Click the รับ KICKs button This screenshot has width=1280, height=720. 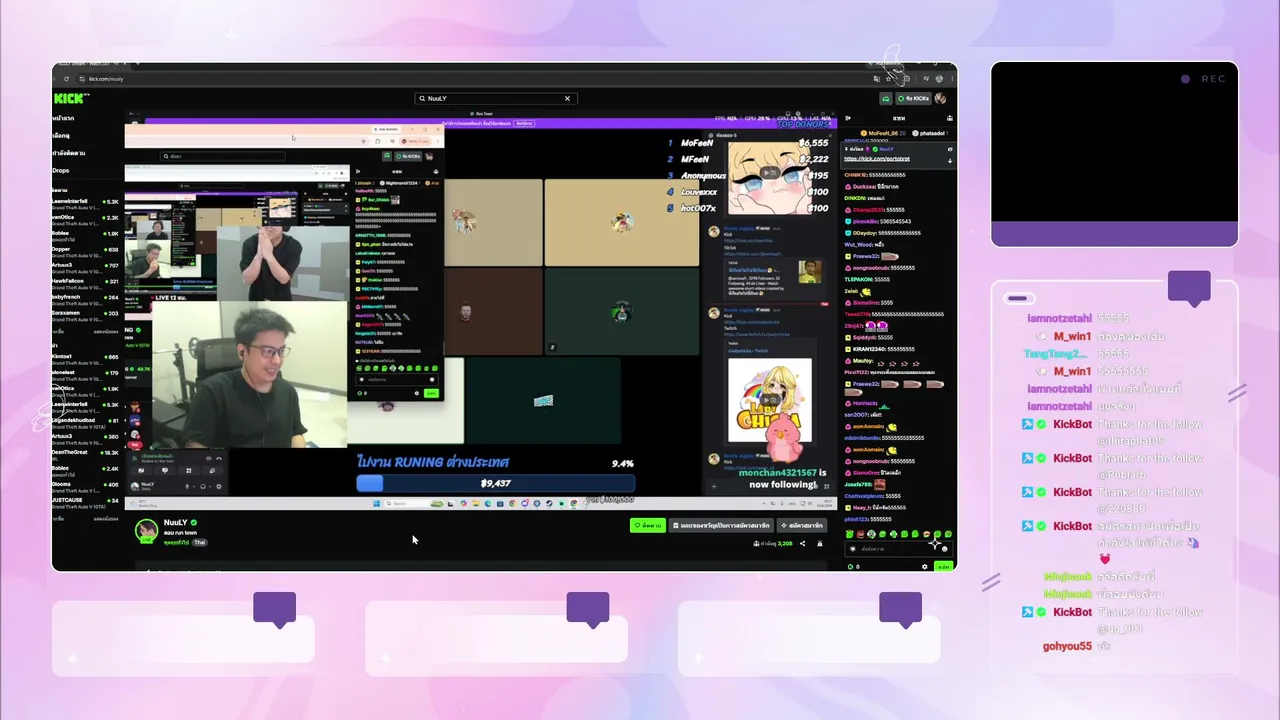click(914, 98)
